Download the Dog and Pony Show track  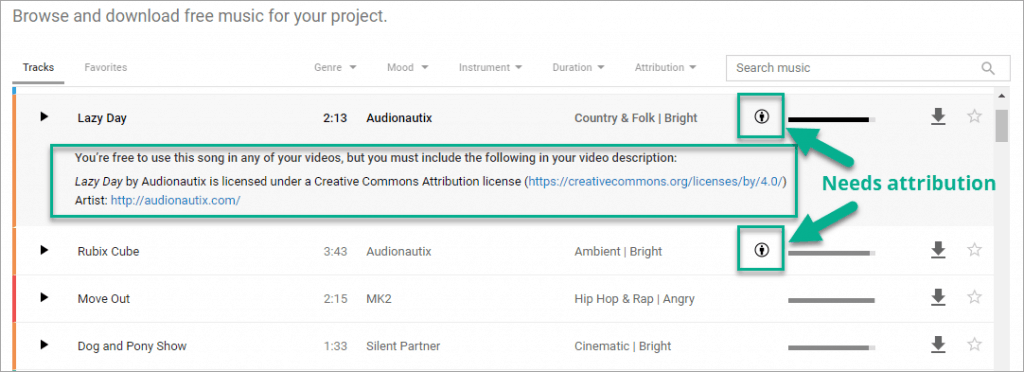click(938, 345)
